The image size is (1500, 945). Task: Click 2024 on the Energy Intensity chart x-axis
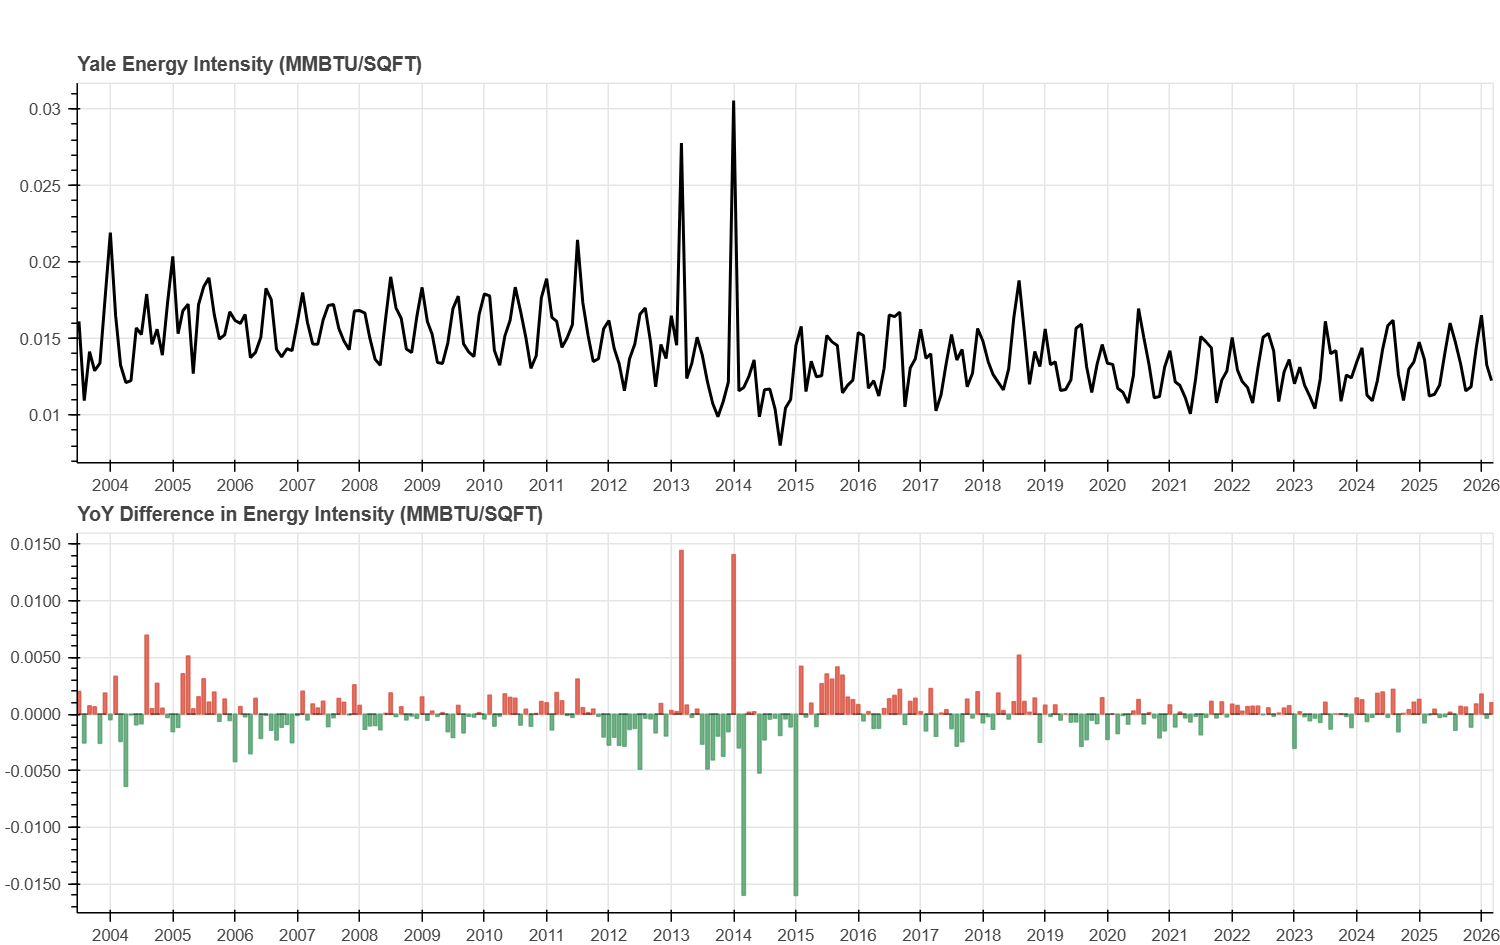1357,485
